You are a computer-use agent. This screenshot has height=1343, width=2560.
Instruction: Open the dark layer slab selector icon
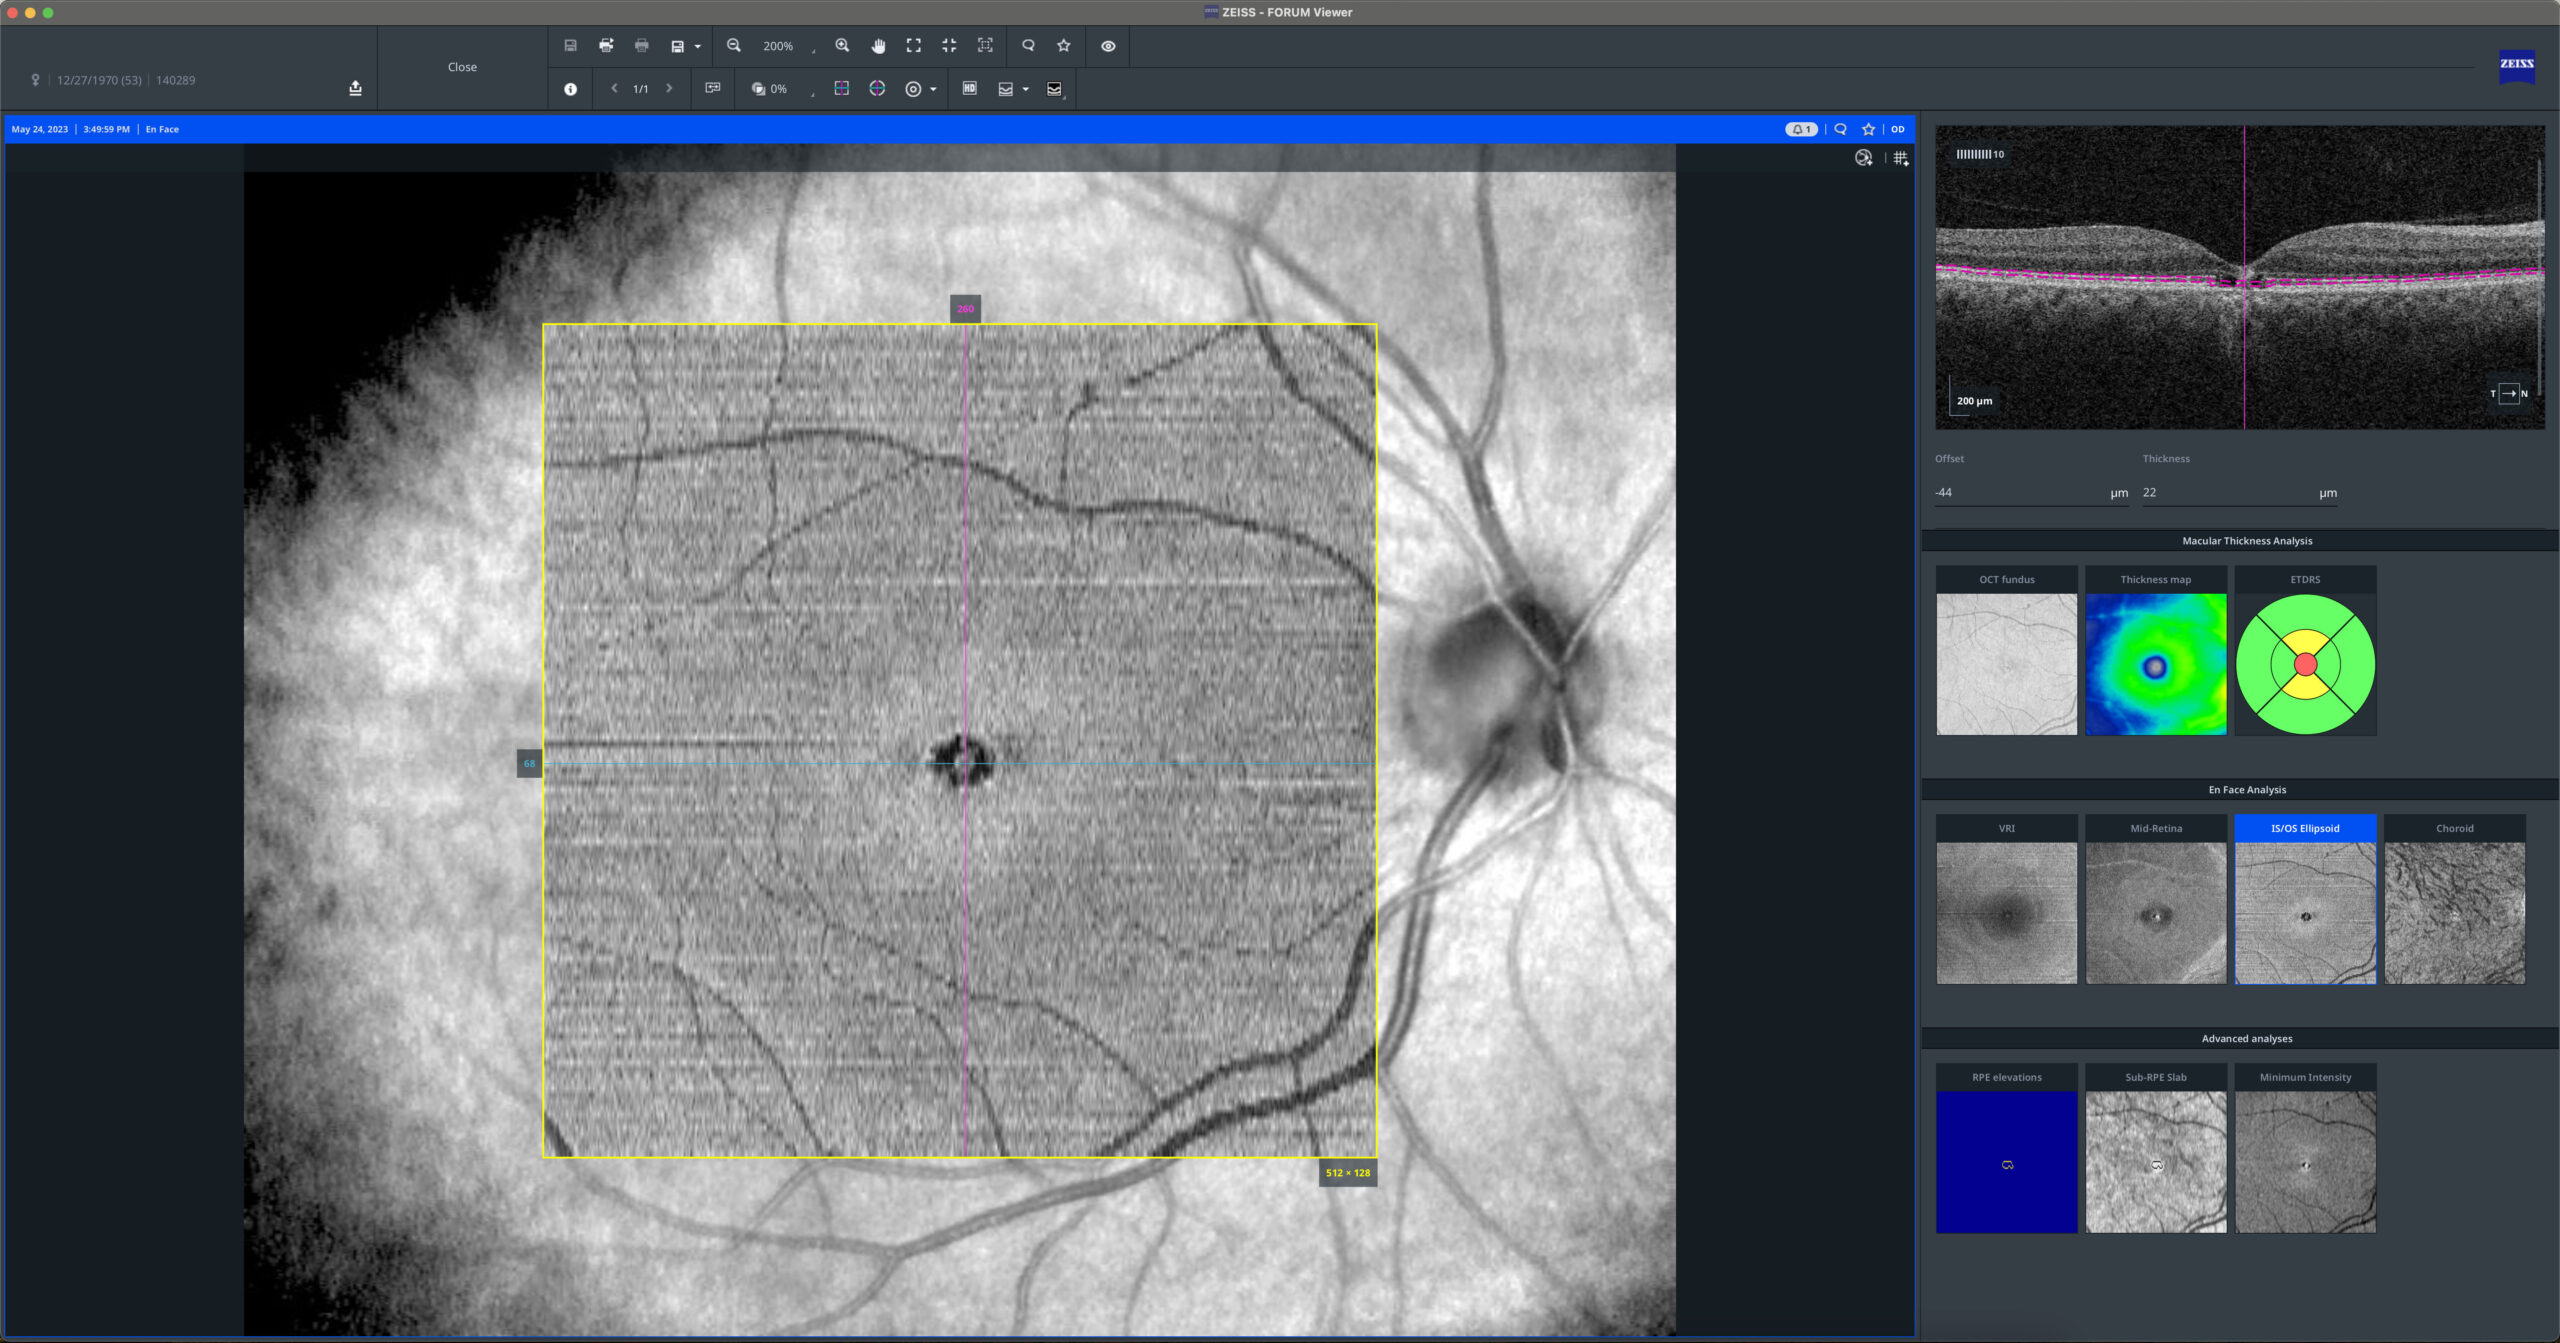pyautogui.click(x=1055, y=89)
